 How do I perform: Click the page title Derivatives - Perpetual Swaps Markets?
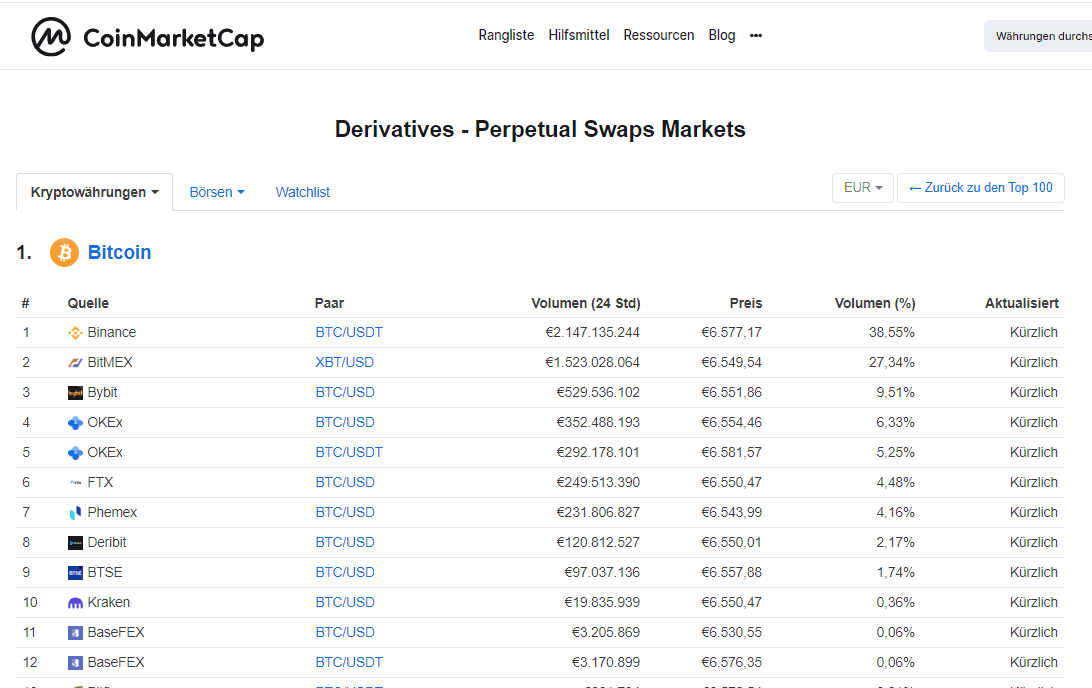coord(540,130)
